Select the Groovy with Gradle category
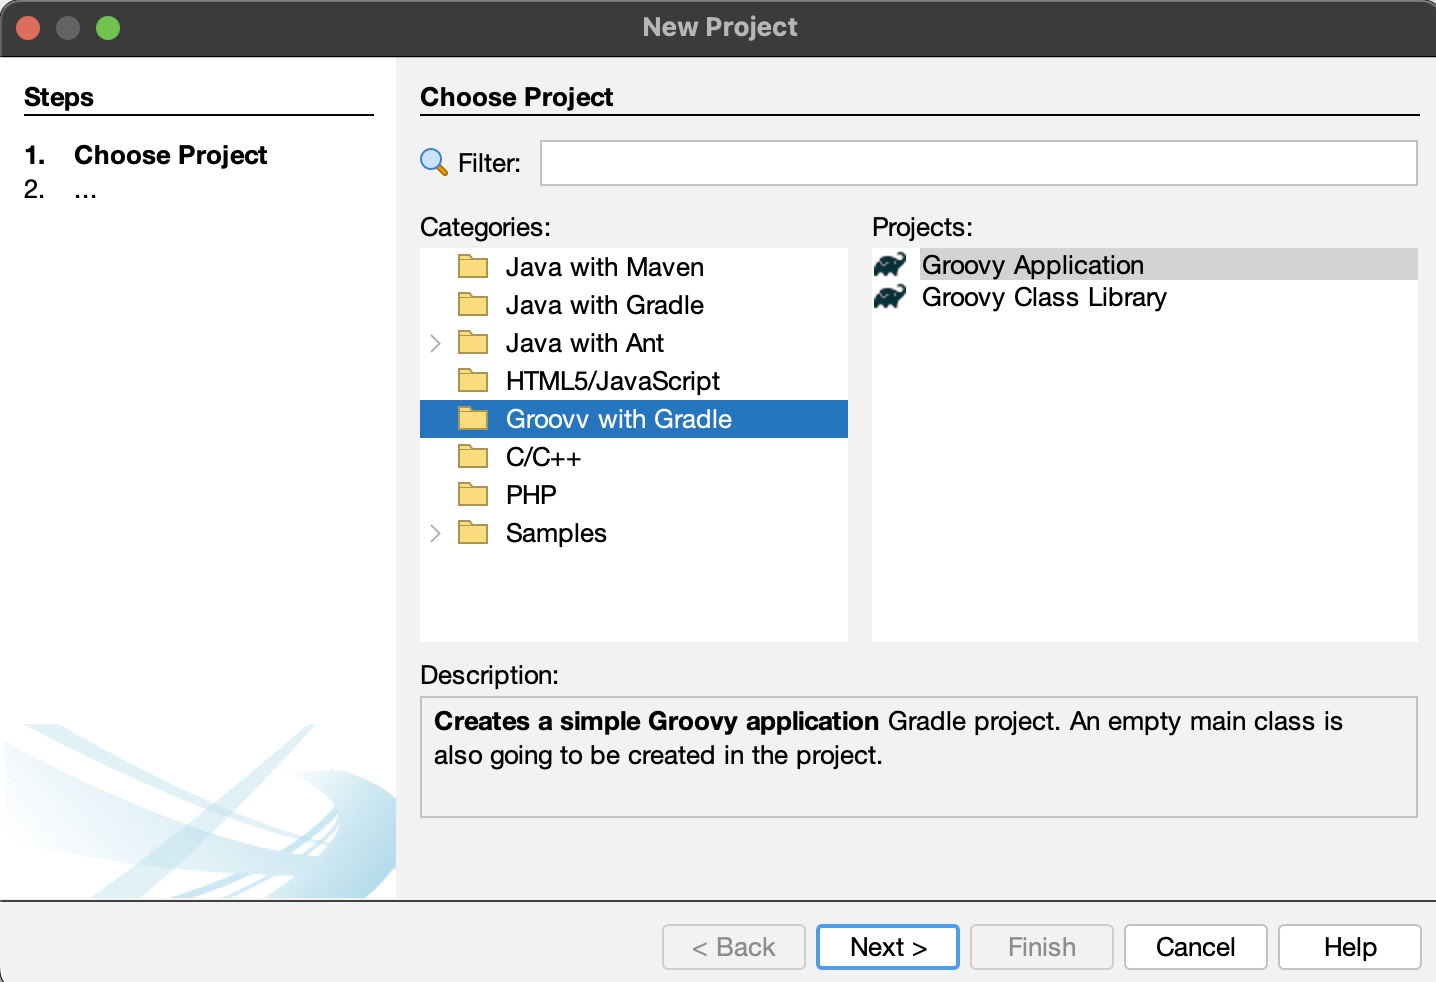The image size is (1436, 982). click(x=618, y=419)
